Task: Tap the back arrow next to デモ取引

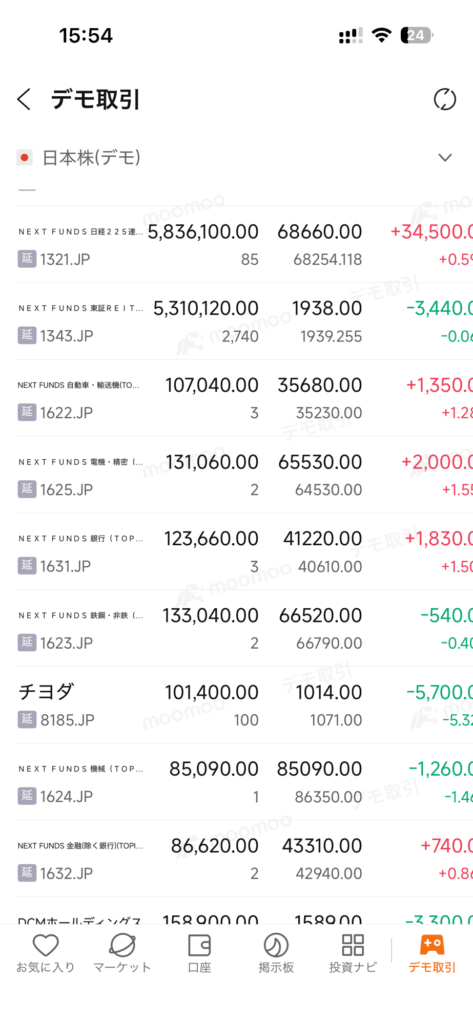Action: pyautogui.click(x=24, y=100)
